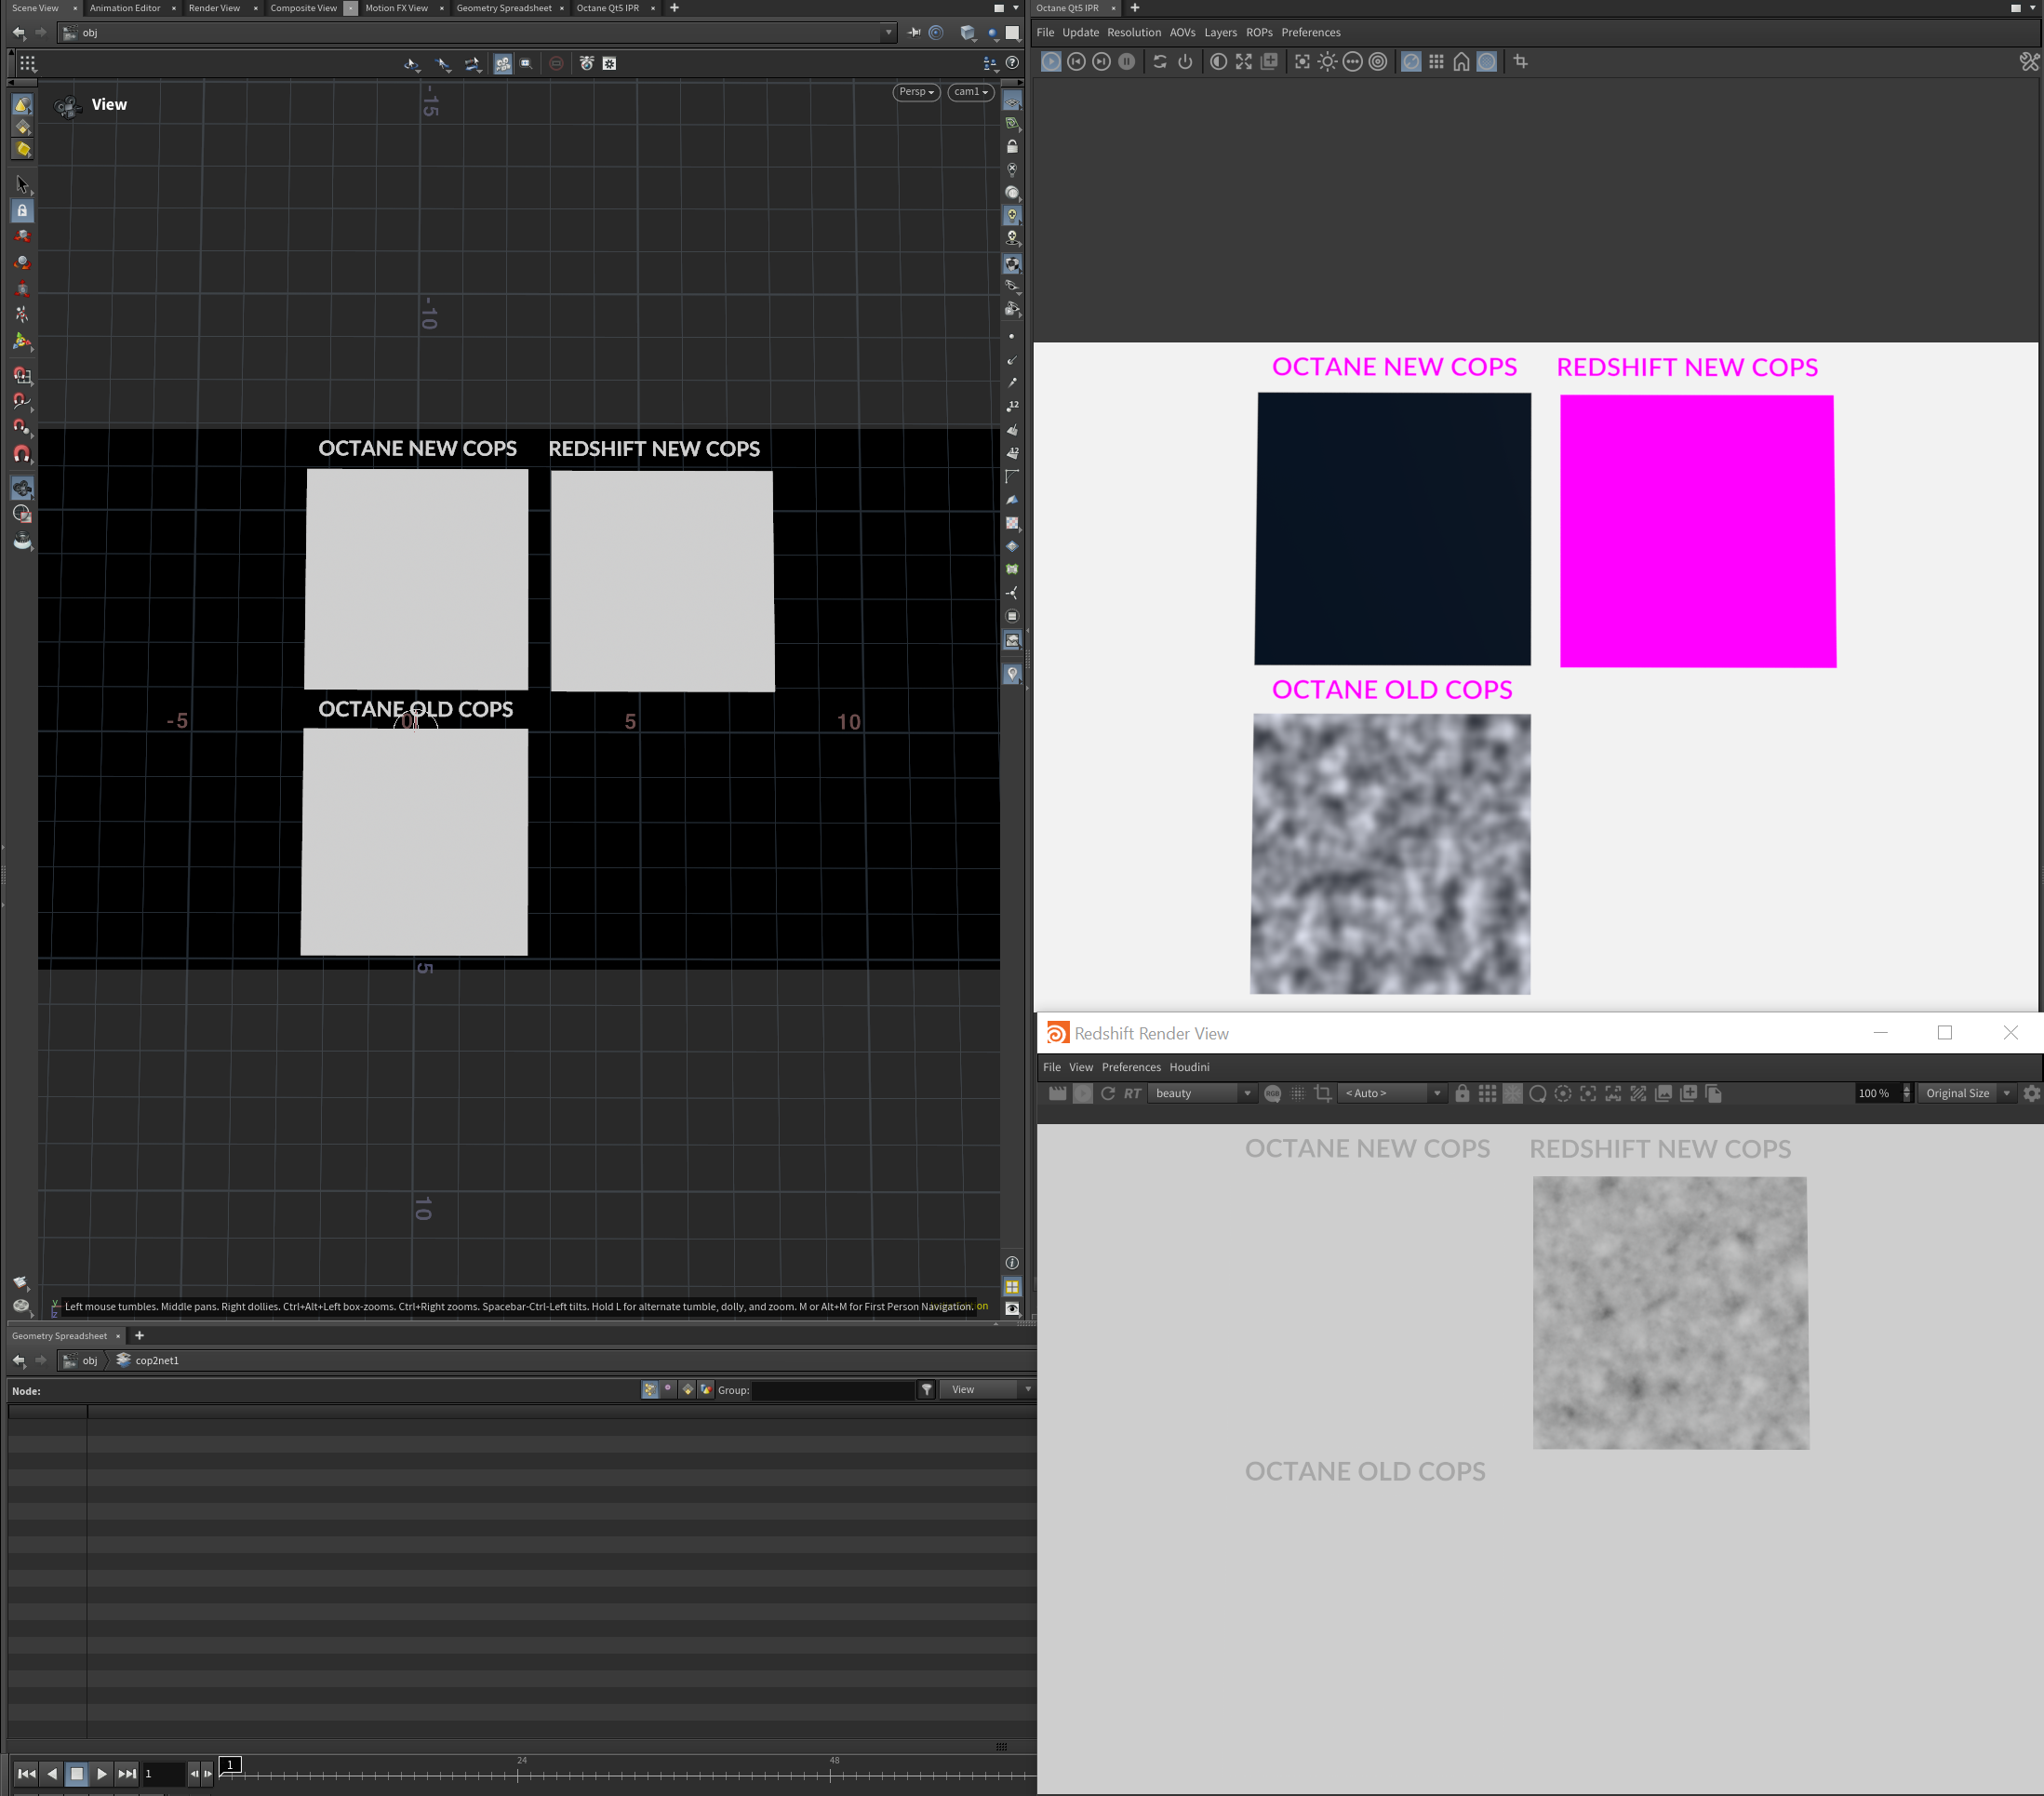
Task: Toggle Redshift RT mode
Action: [1132, 1093]
